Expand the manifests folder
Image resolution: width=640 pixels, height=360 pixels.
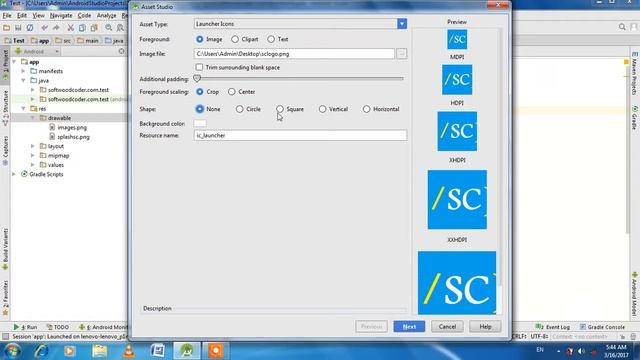tap(24, 71)
